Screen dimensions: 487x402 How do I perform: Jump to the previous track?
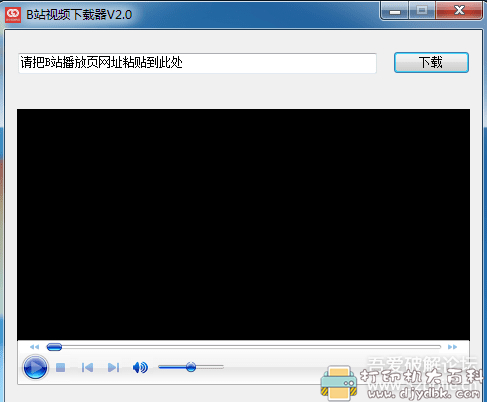(x=87, y=367)
